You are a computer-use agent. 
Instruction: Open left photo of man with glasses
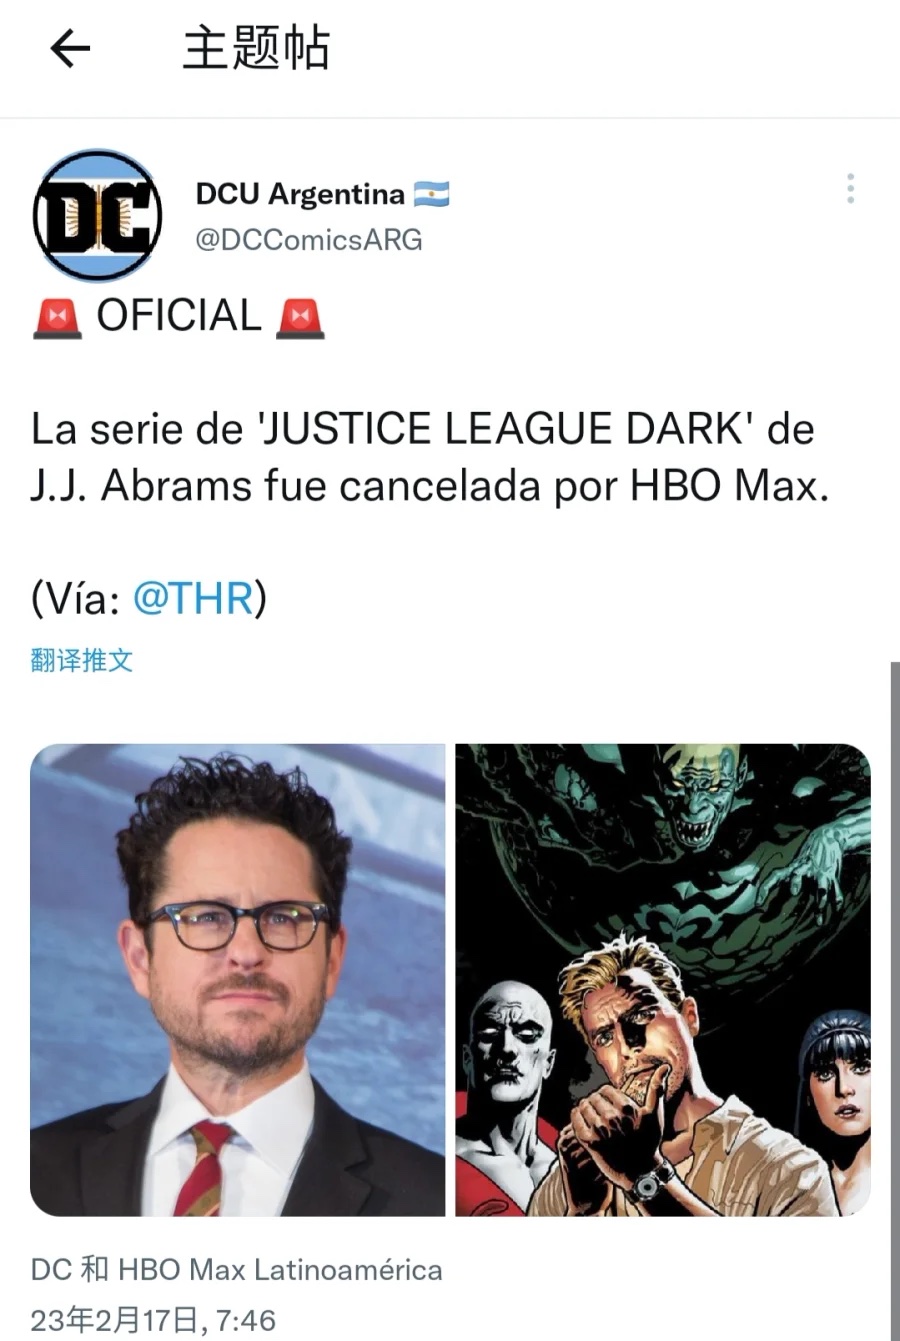237,980
